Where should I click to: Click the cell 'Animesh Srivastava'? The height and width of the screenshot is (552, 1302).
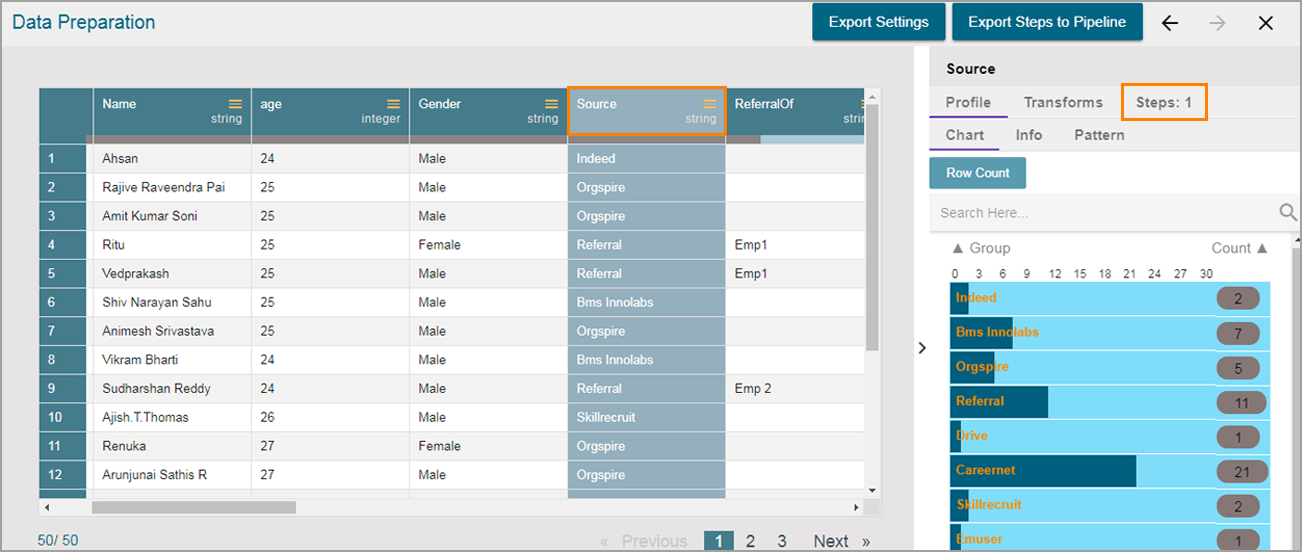(x=172, y=331)
